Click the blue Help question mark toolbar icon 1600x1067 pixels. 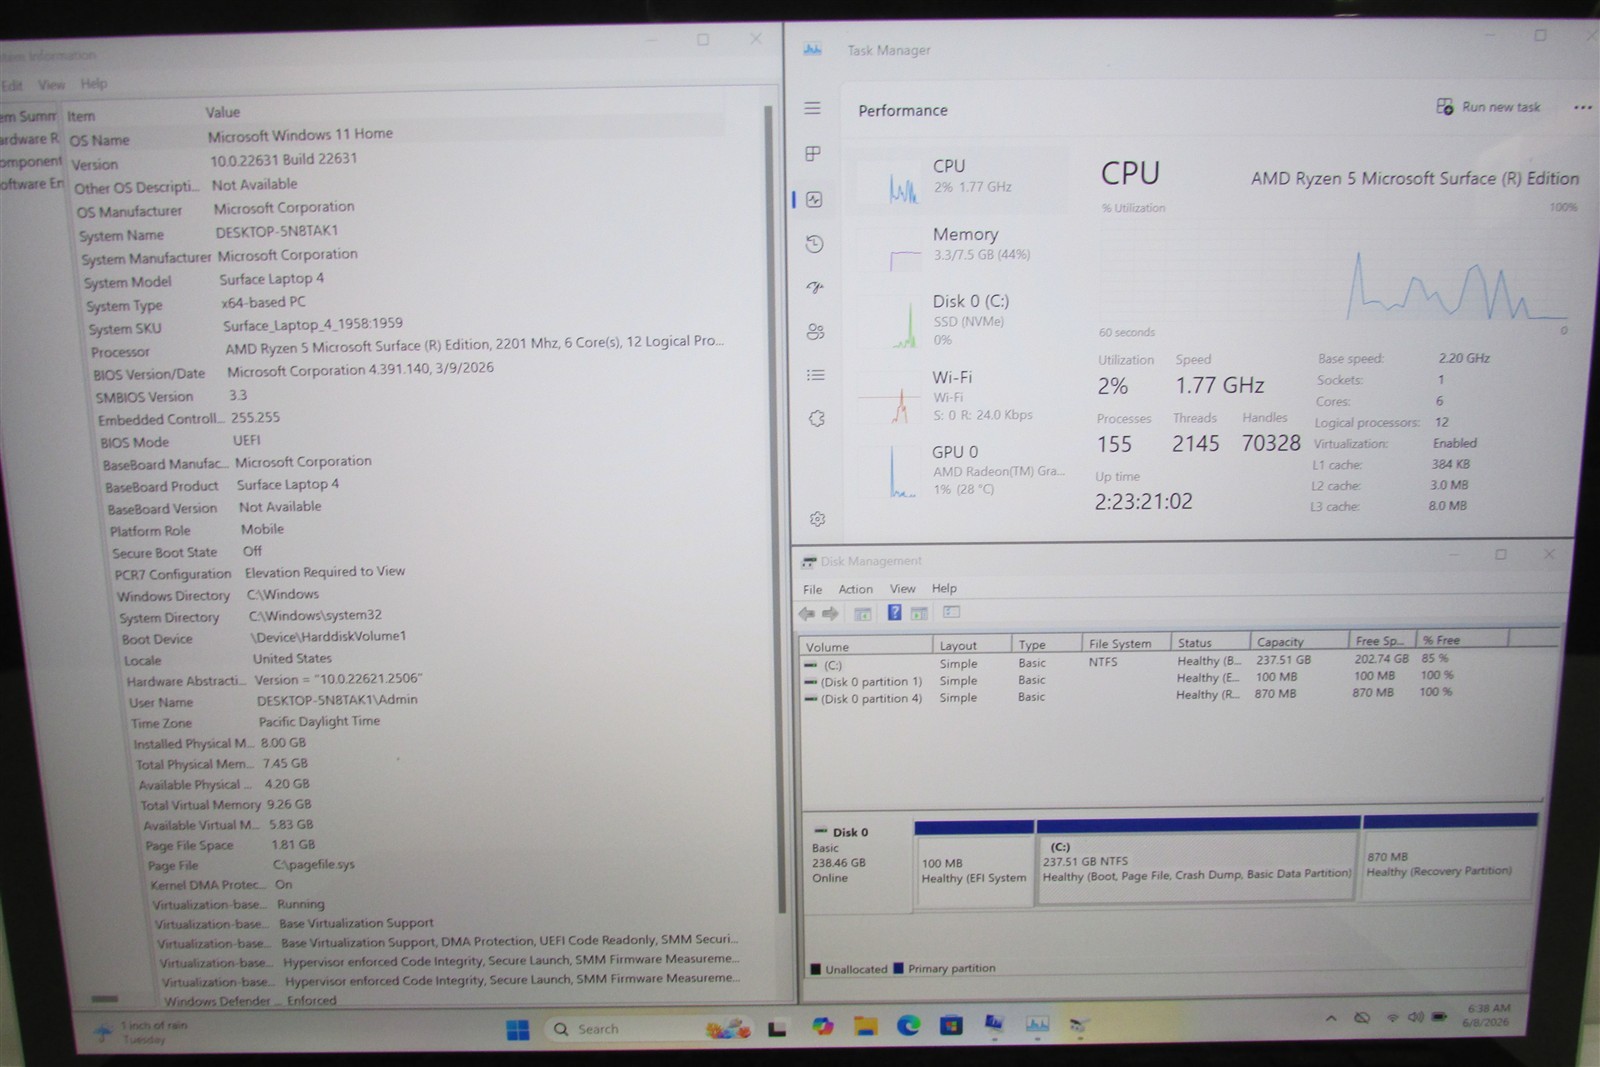click(x=894, y=612)
